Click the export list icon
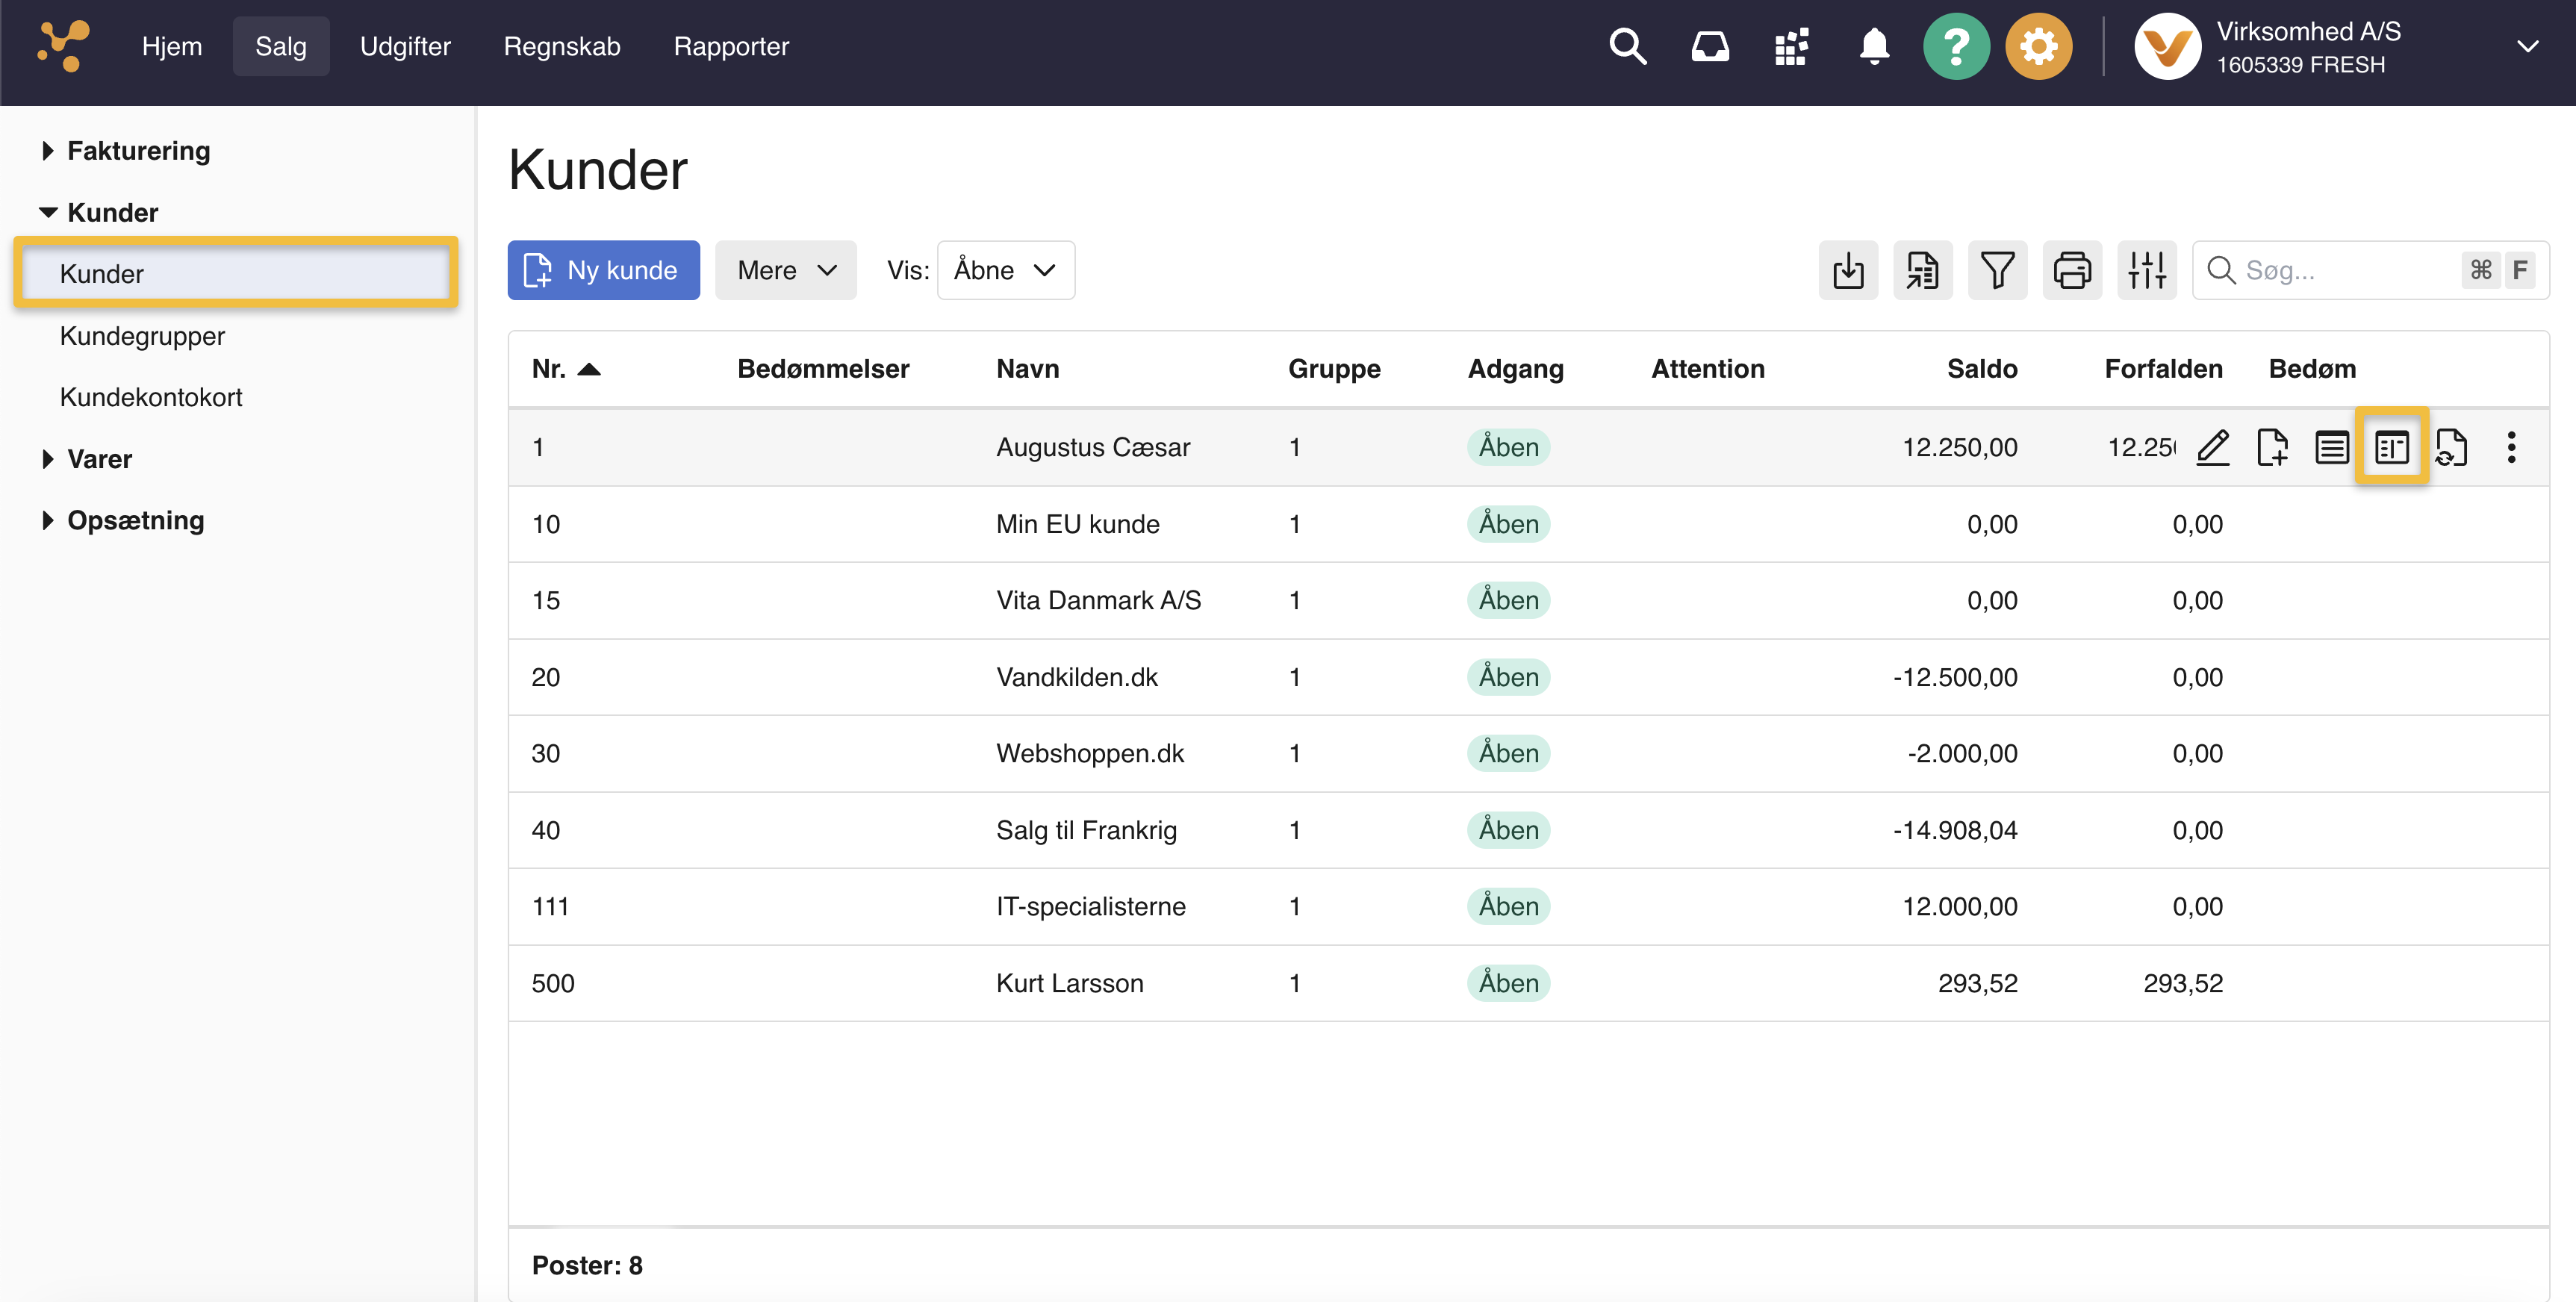Viewport: 2576px width, 1302px height. pos(1922,270)
